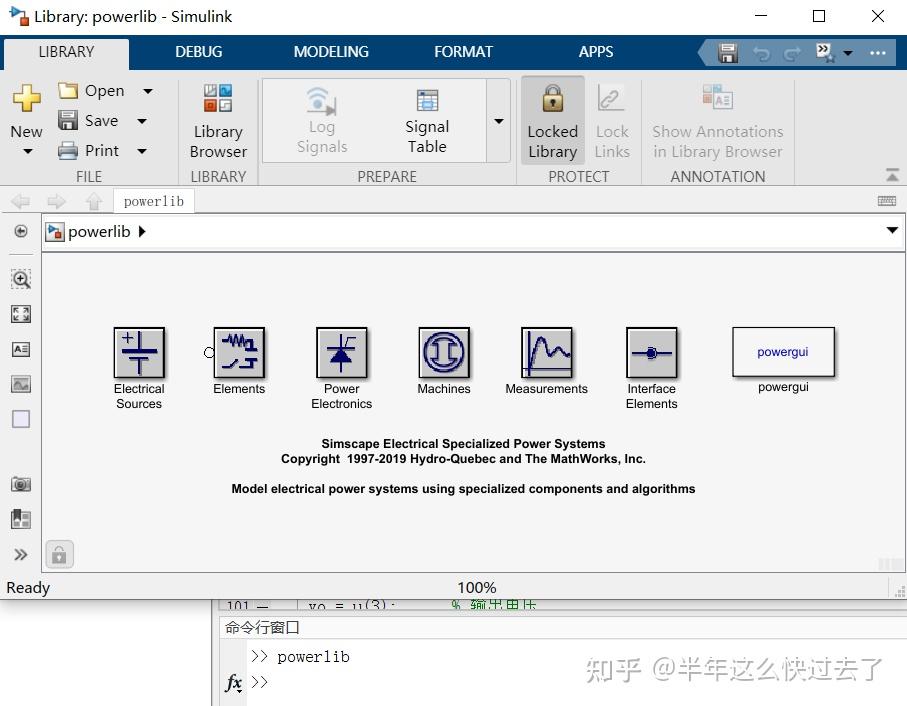Viewport: 907px width, 706px height.
Task: Switch to the MODELING tab
Action: (331, 53)
